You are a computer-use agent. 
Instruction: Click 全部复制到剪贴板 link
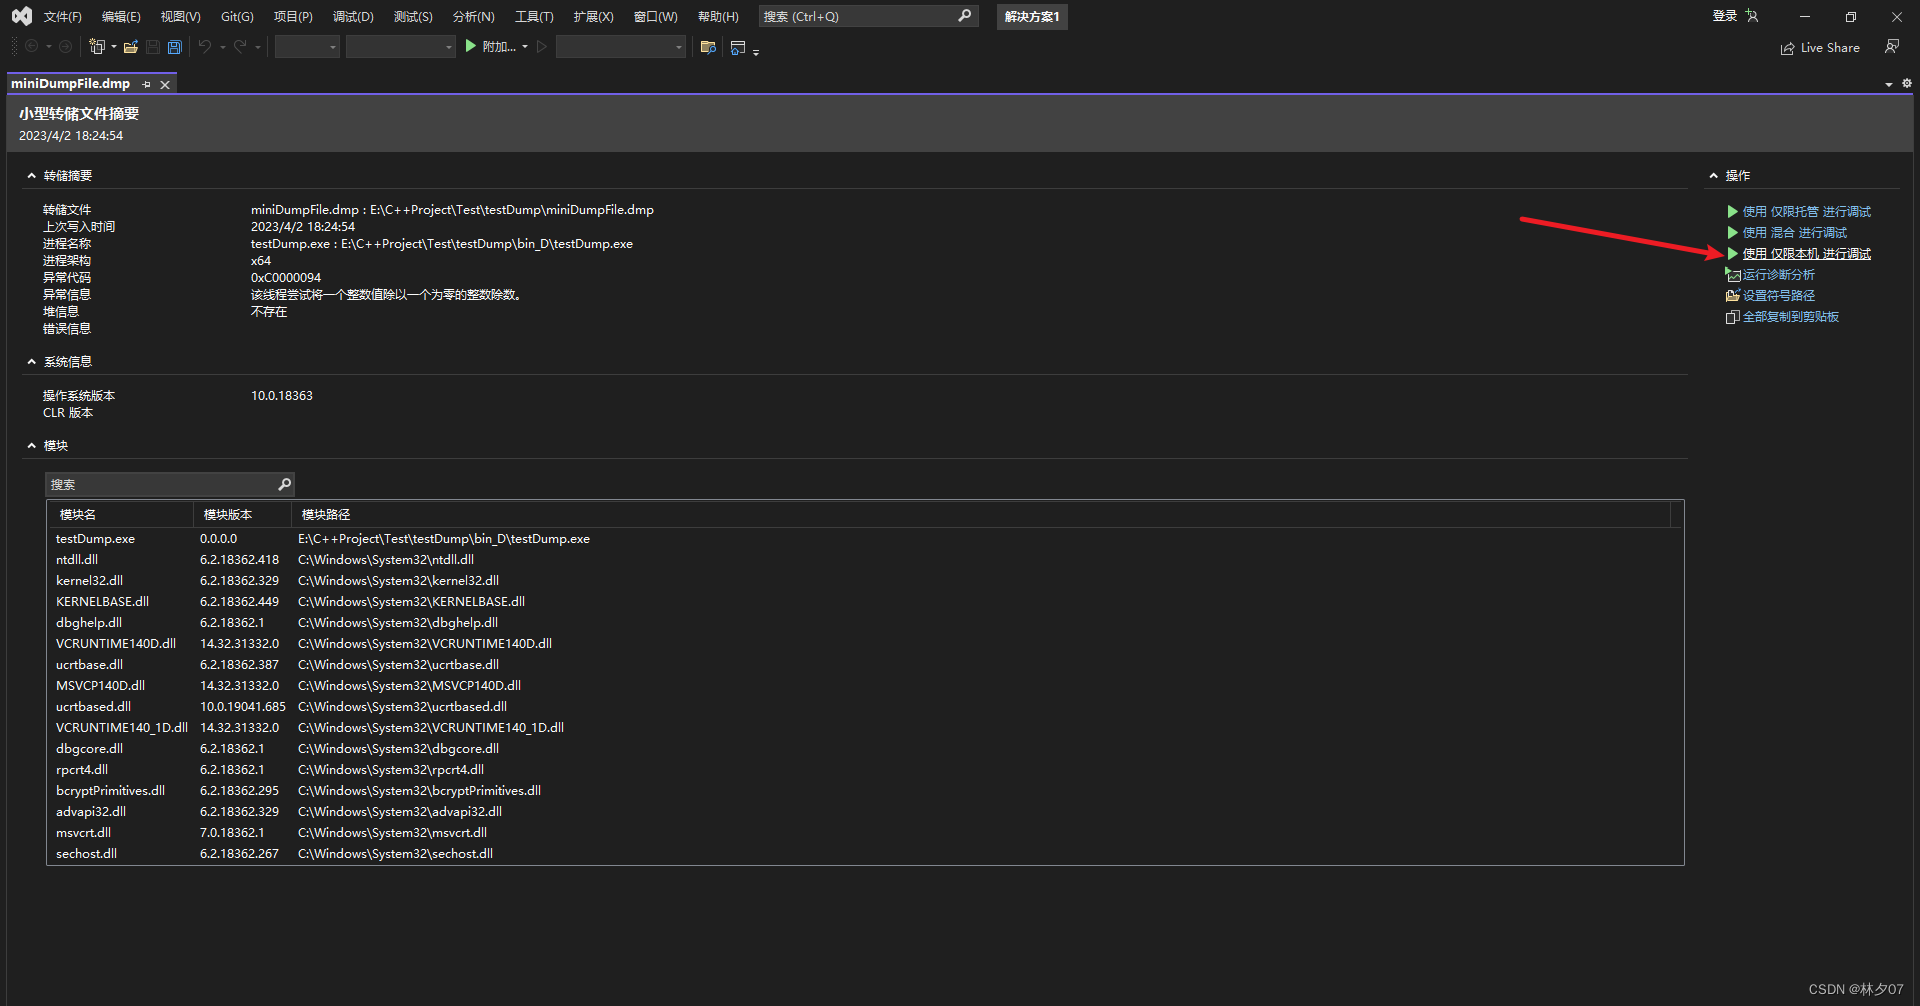(x=1790, y=317)
